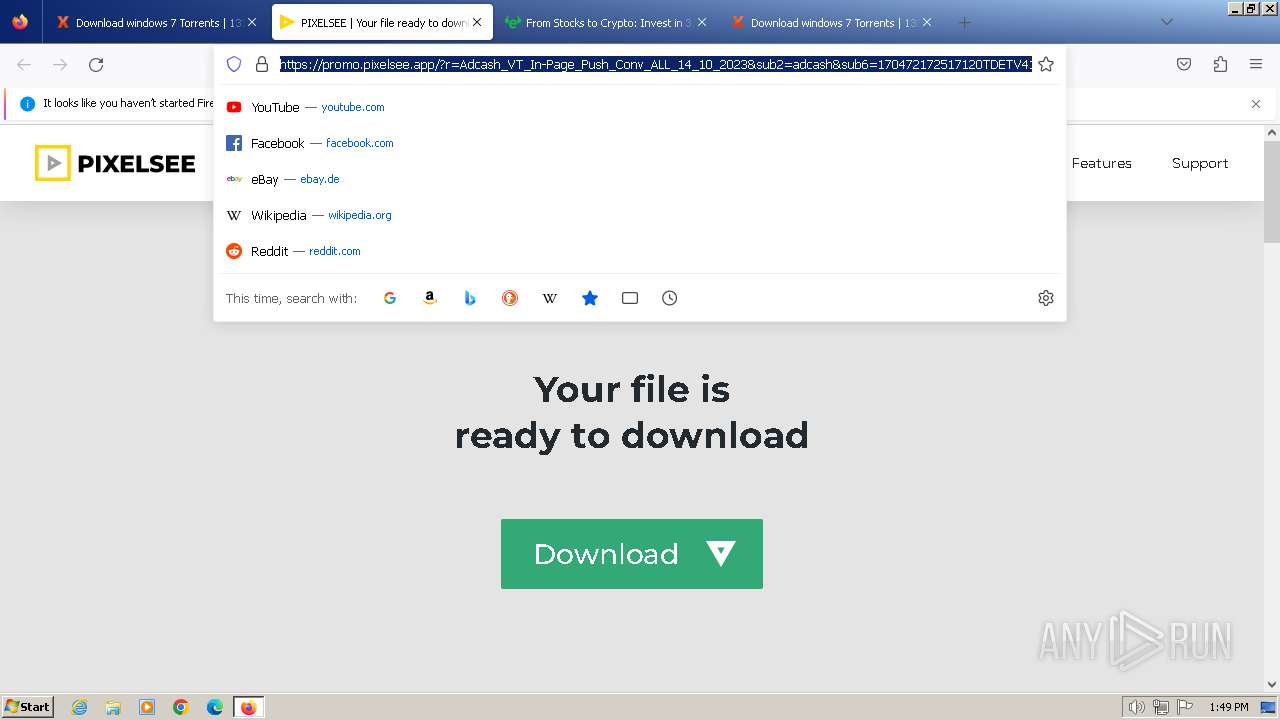Open Windows Media Player from taskbar
Viewport: 1280px width, 720px height.
pyautogui.click(x=147, y=707)
